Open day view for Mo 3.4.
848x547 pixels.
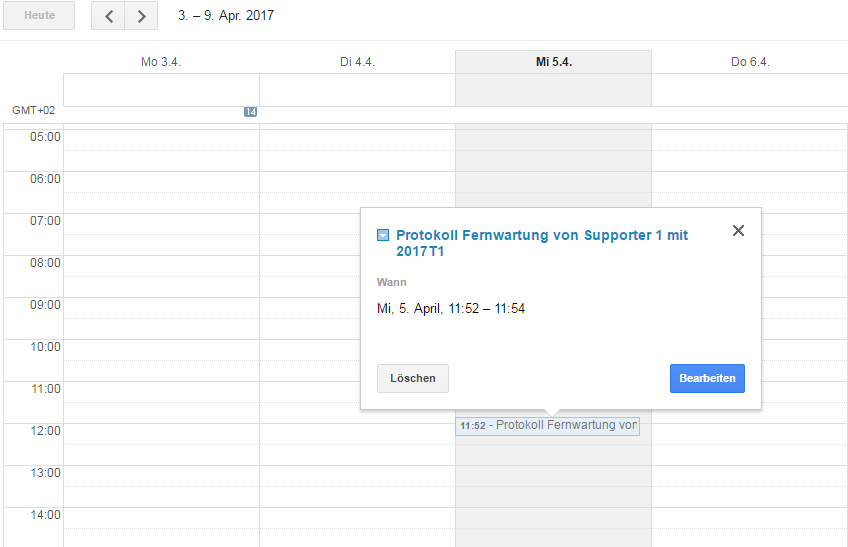click(x=161, y=62)
